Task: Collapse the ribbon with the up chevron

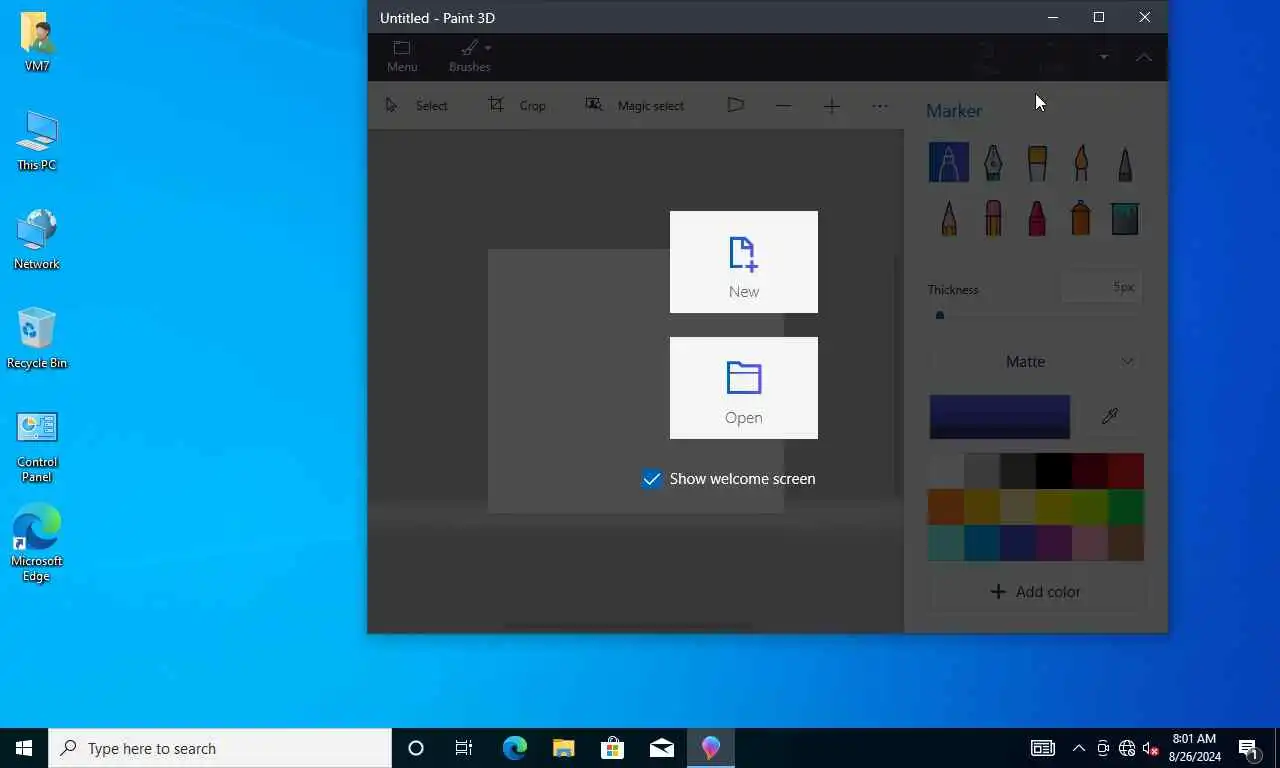Action: pyautogui.click(x=1144, y=57)
